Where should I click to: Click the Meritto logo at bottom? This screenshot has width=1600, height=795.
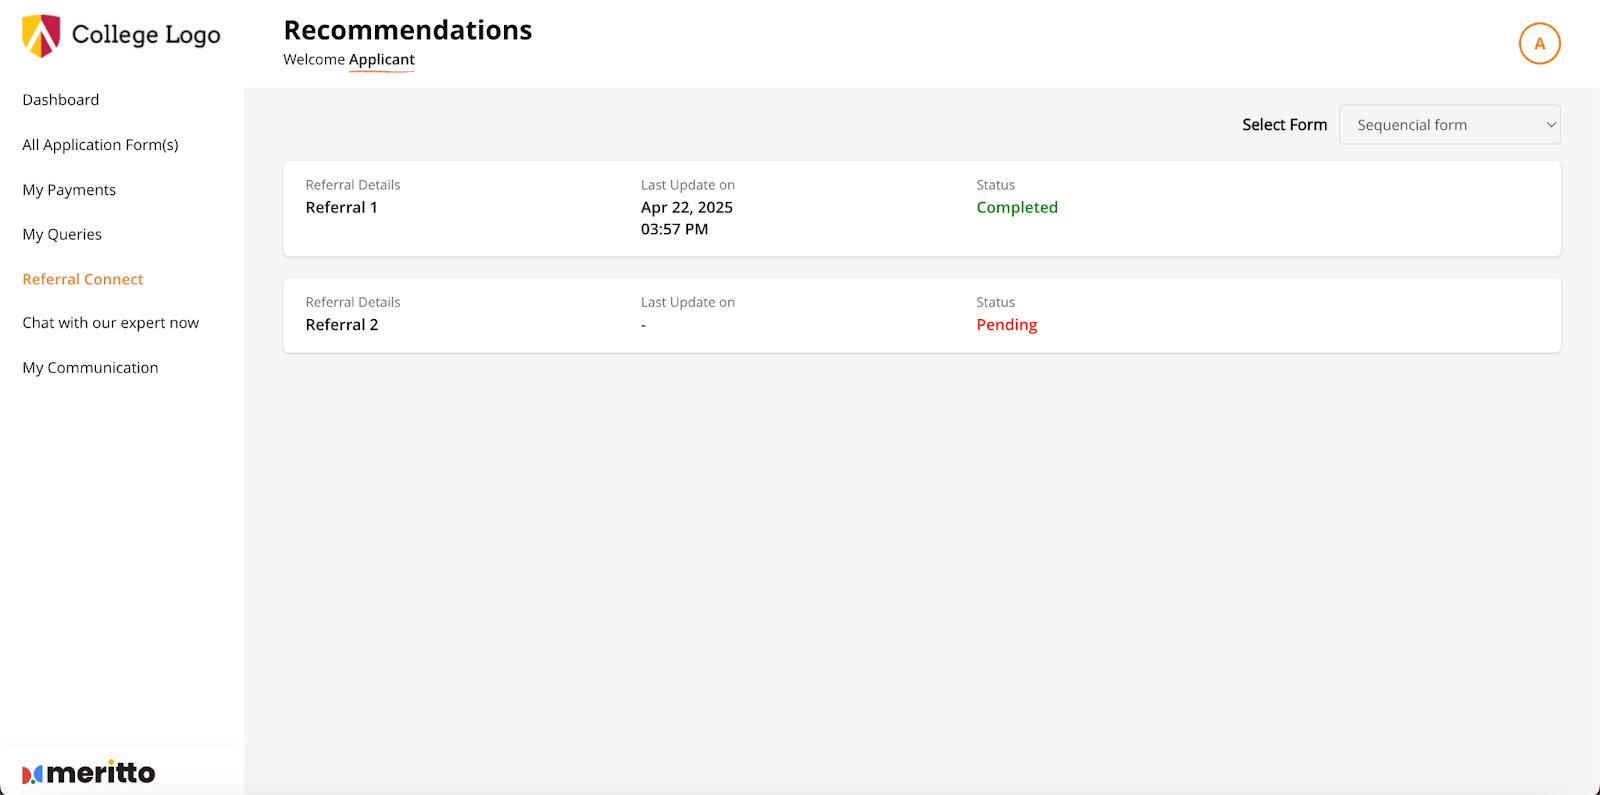pos(89,773)
